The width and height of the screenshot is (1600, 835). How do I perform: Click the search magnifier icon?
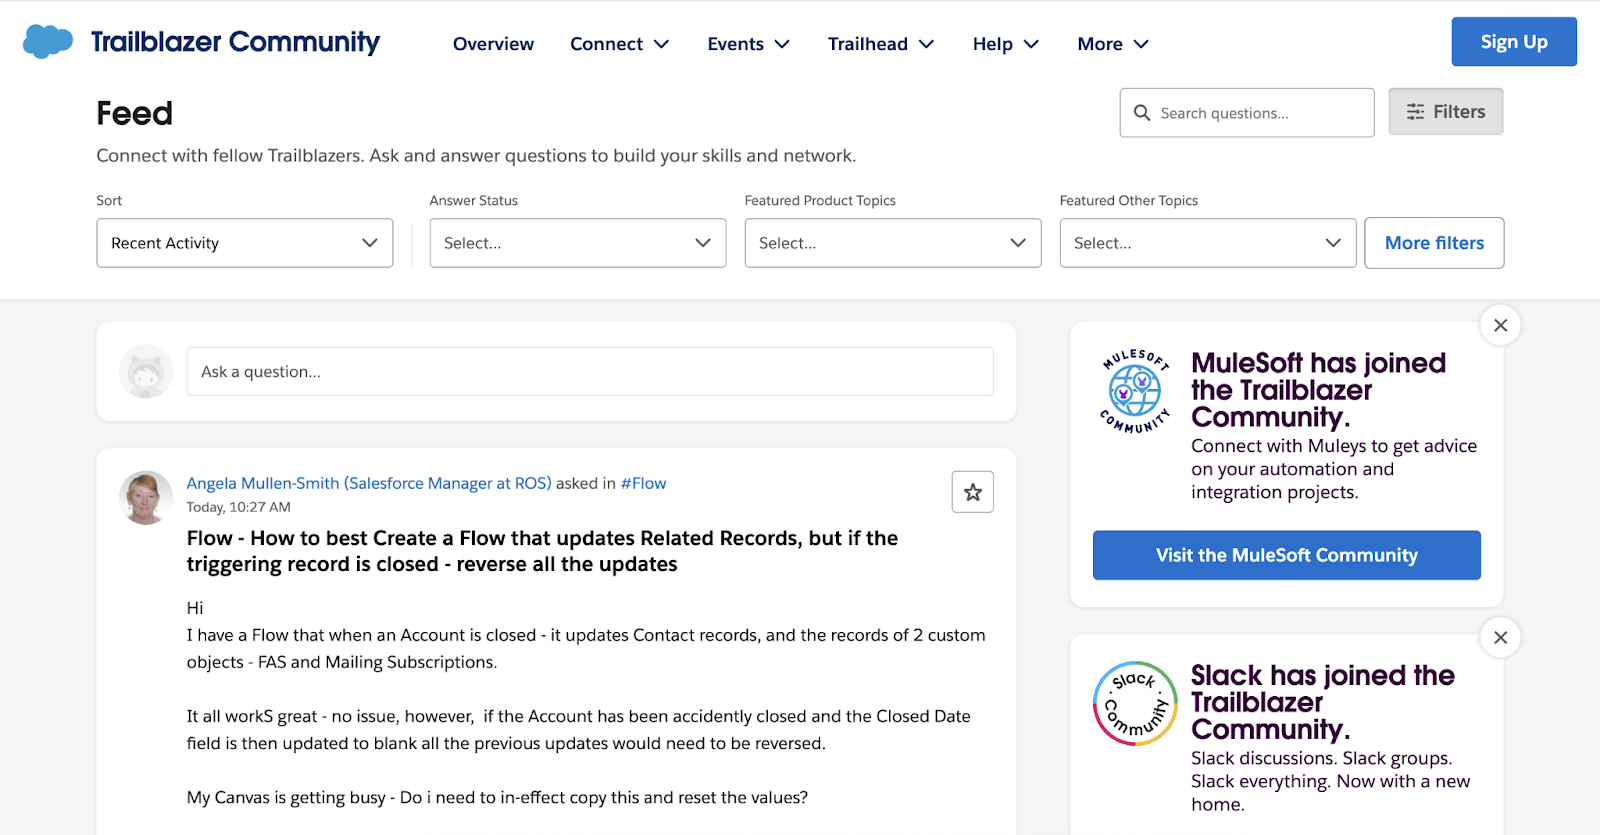(x=1142, y=113)
